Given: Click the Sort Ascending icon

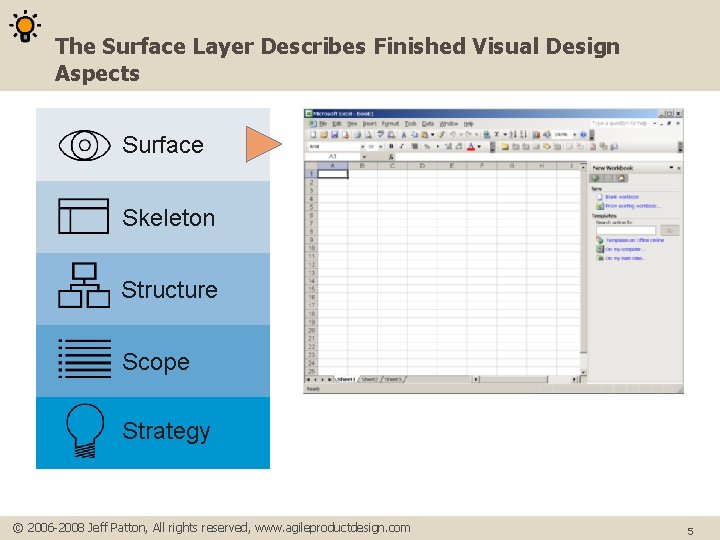Looking at the screenshot, I should click(513, 135).
